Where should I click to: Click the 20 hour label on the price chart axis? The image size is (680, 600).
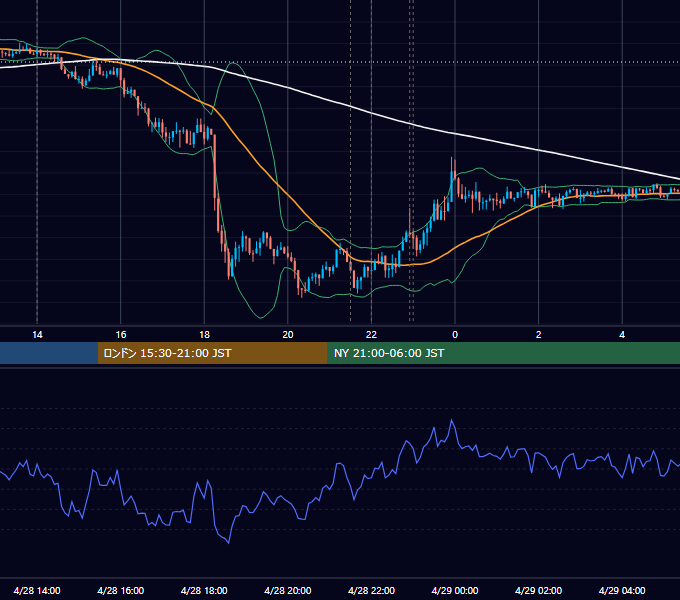288,335
